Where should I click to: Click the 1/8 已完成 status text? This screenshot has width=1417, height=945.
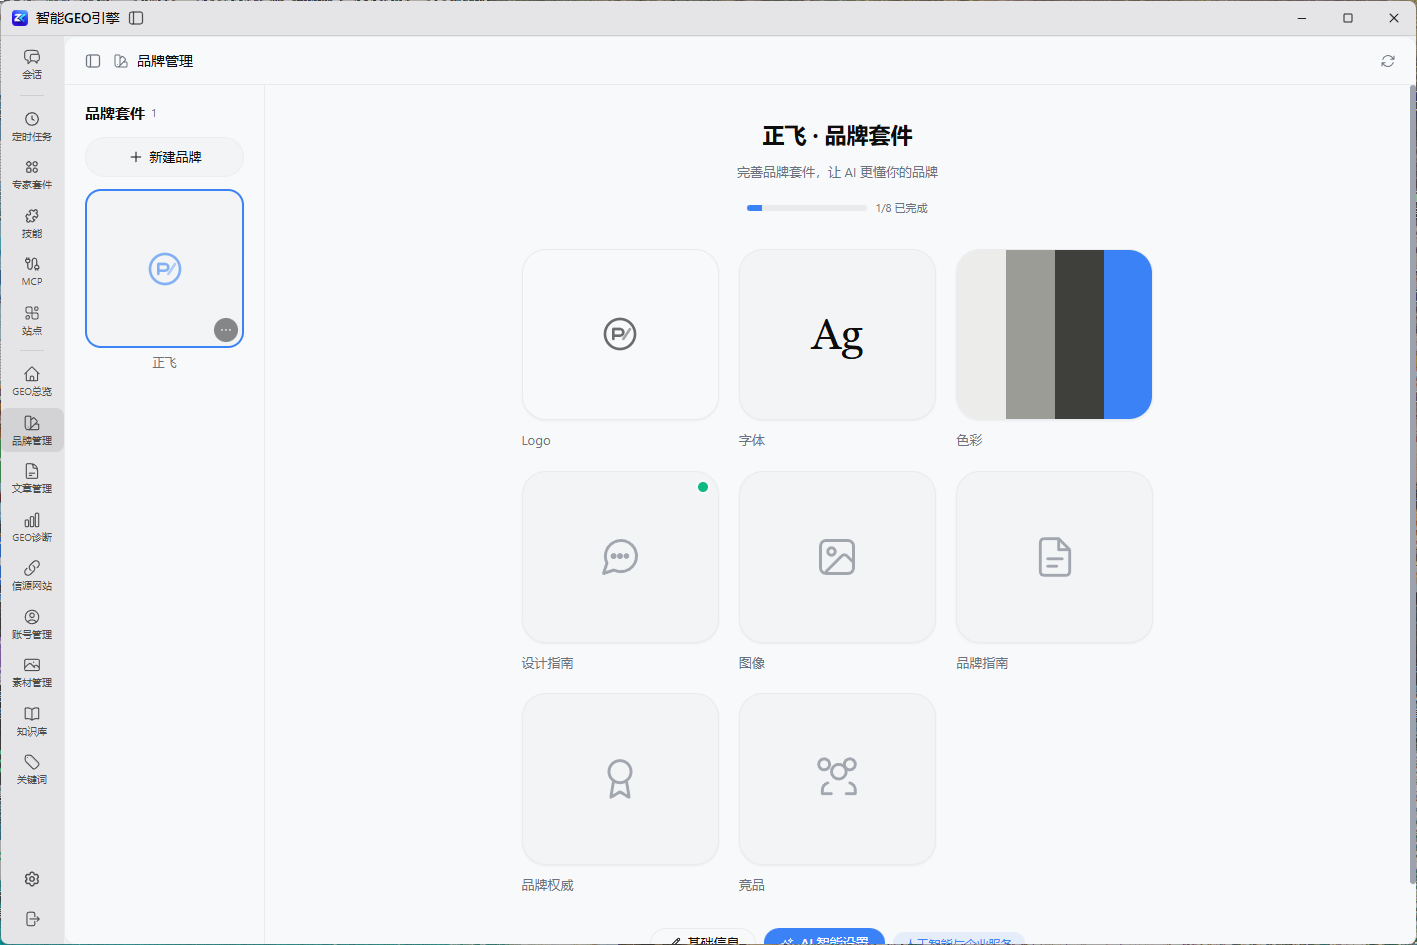902,208
